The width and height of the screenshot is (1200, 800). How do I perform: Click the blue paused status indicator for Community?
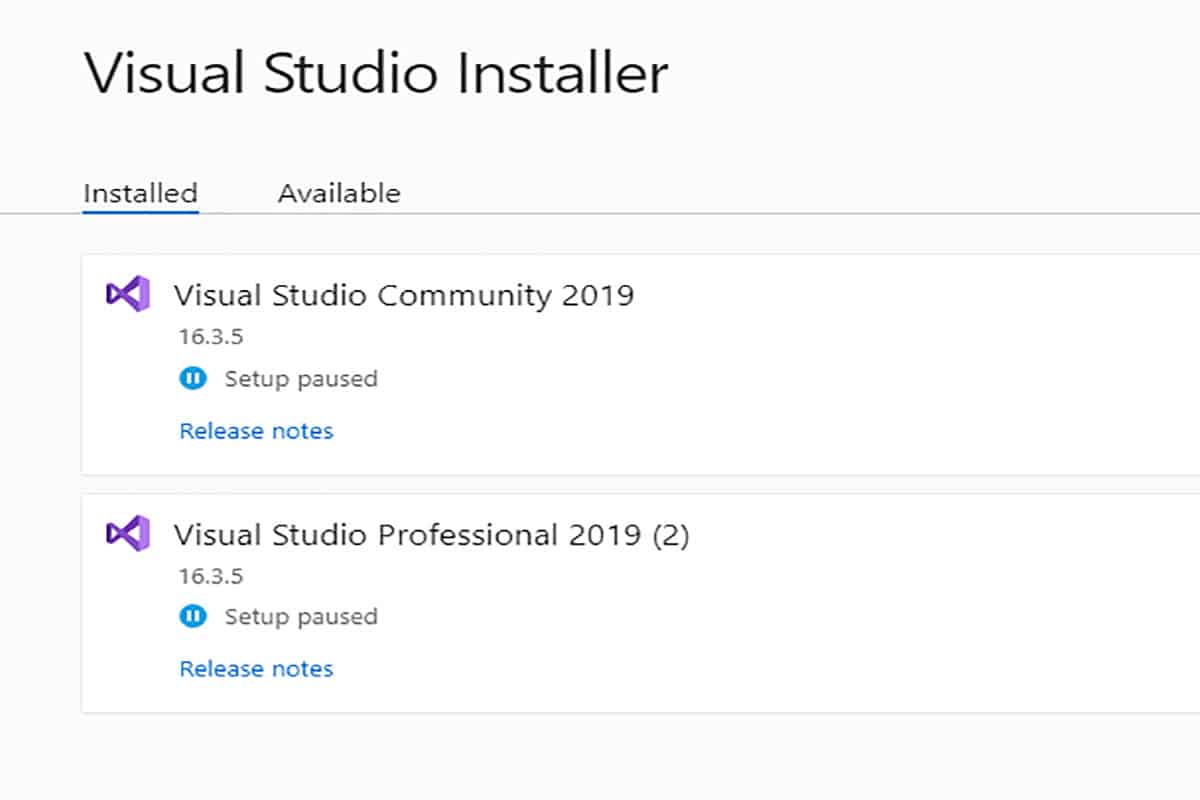(192, 378)
